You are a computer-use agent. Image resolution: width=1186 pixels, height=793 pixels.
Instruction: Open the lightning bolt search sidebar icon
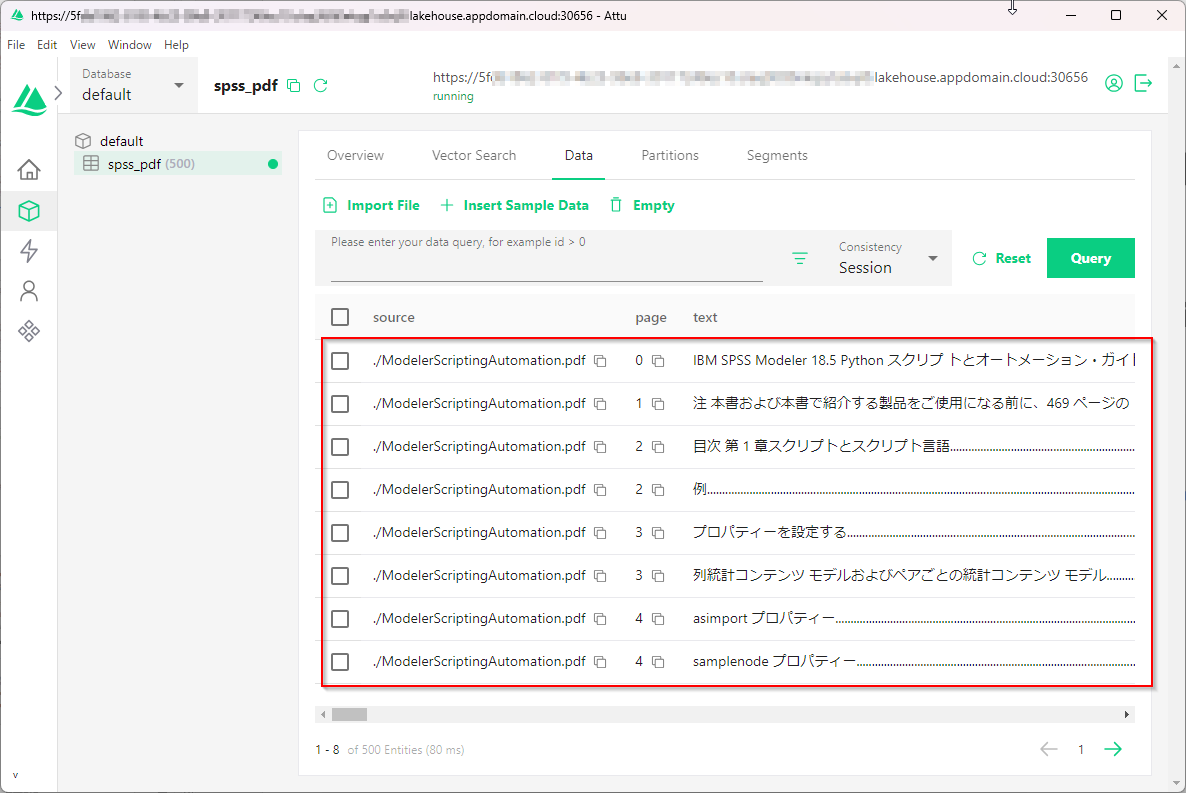click(x=29, y=250)
